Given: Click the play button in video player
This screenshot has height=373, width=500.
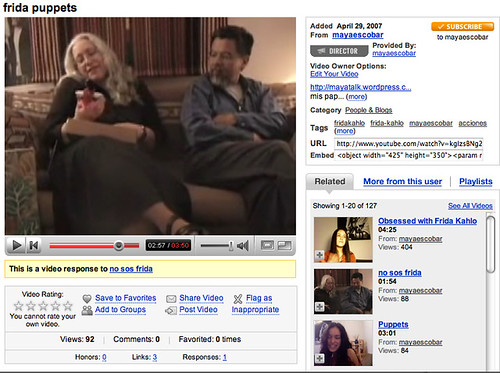Looking at the screenshot, I should point(16,246).
